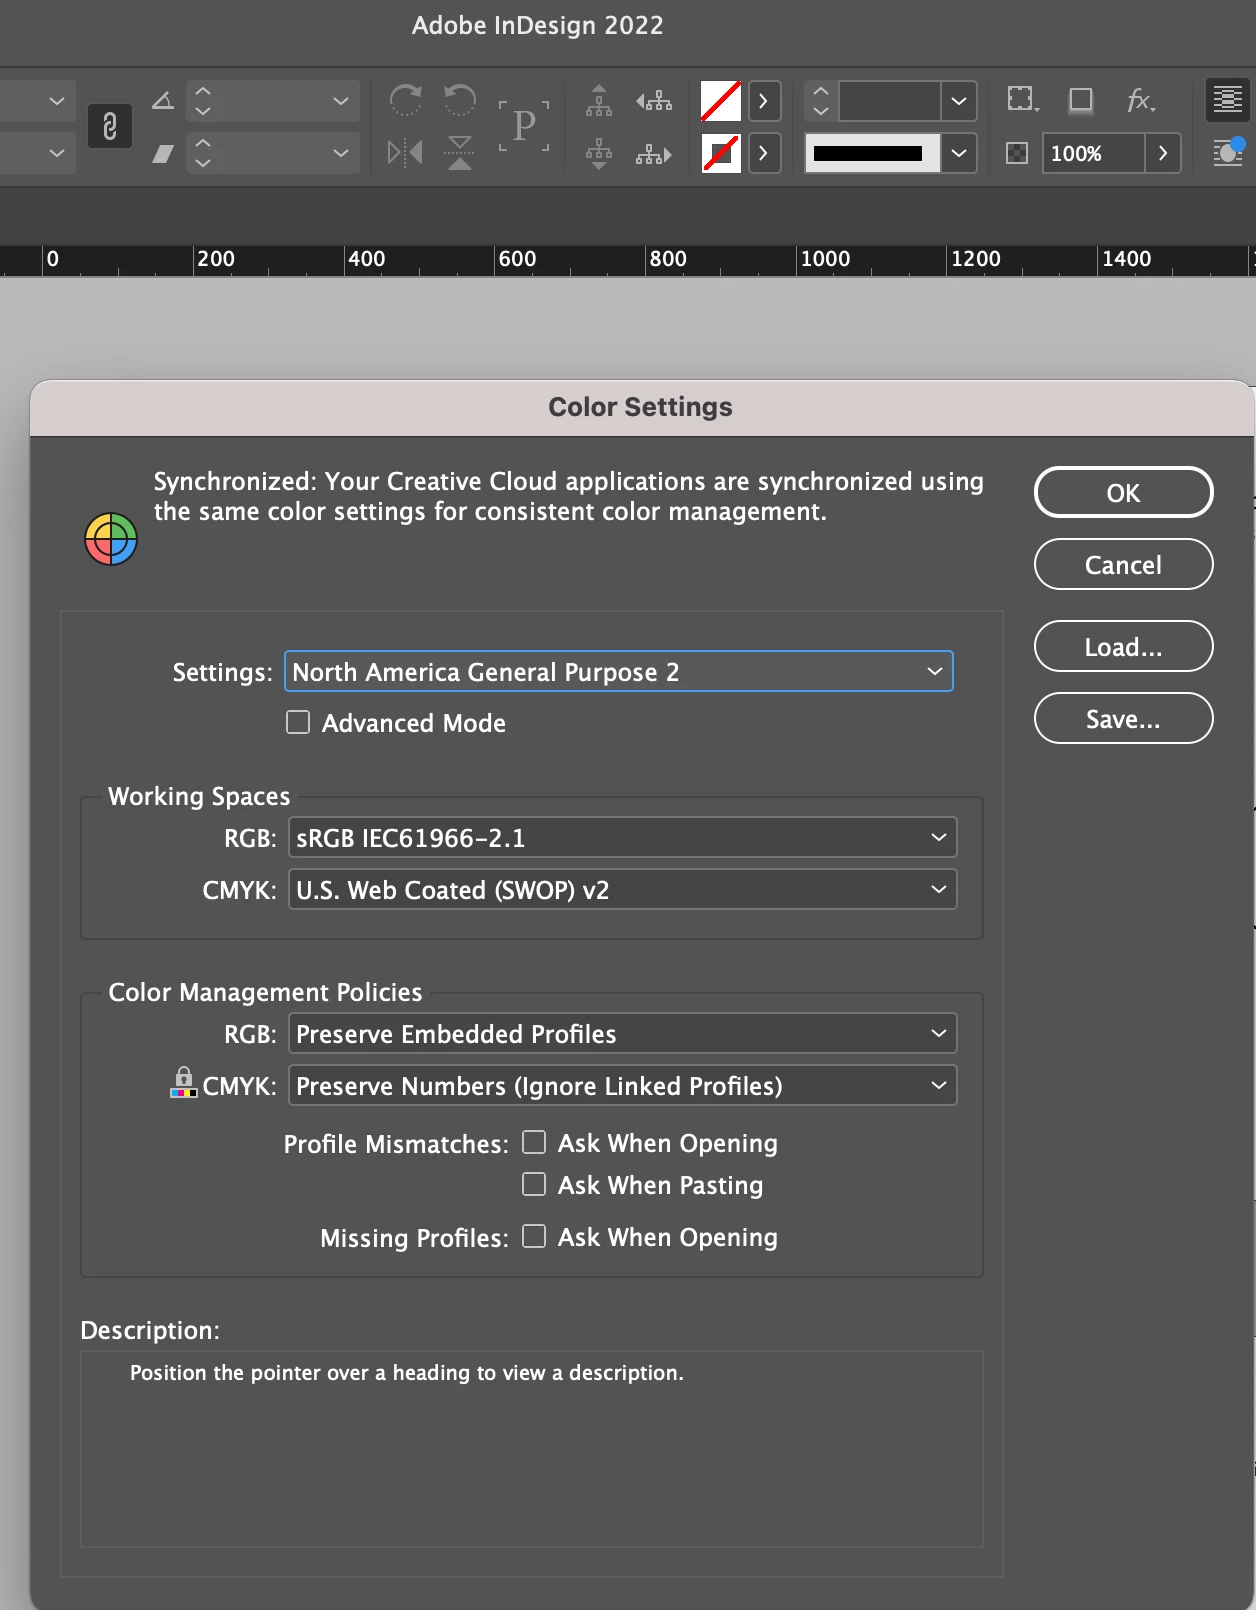Click the stroke weight input field
The height and width of the screenshot is (1610, 1256).
889,101
